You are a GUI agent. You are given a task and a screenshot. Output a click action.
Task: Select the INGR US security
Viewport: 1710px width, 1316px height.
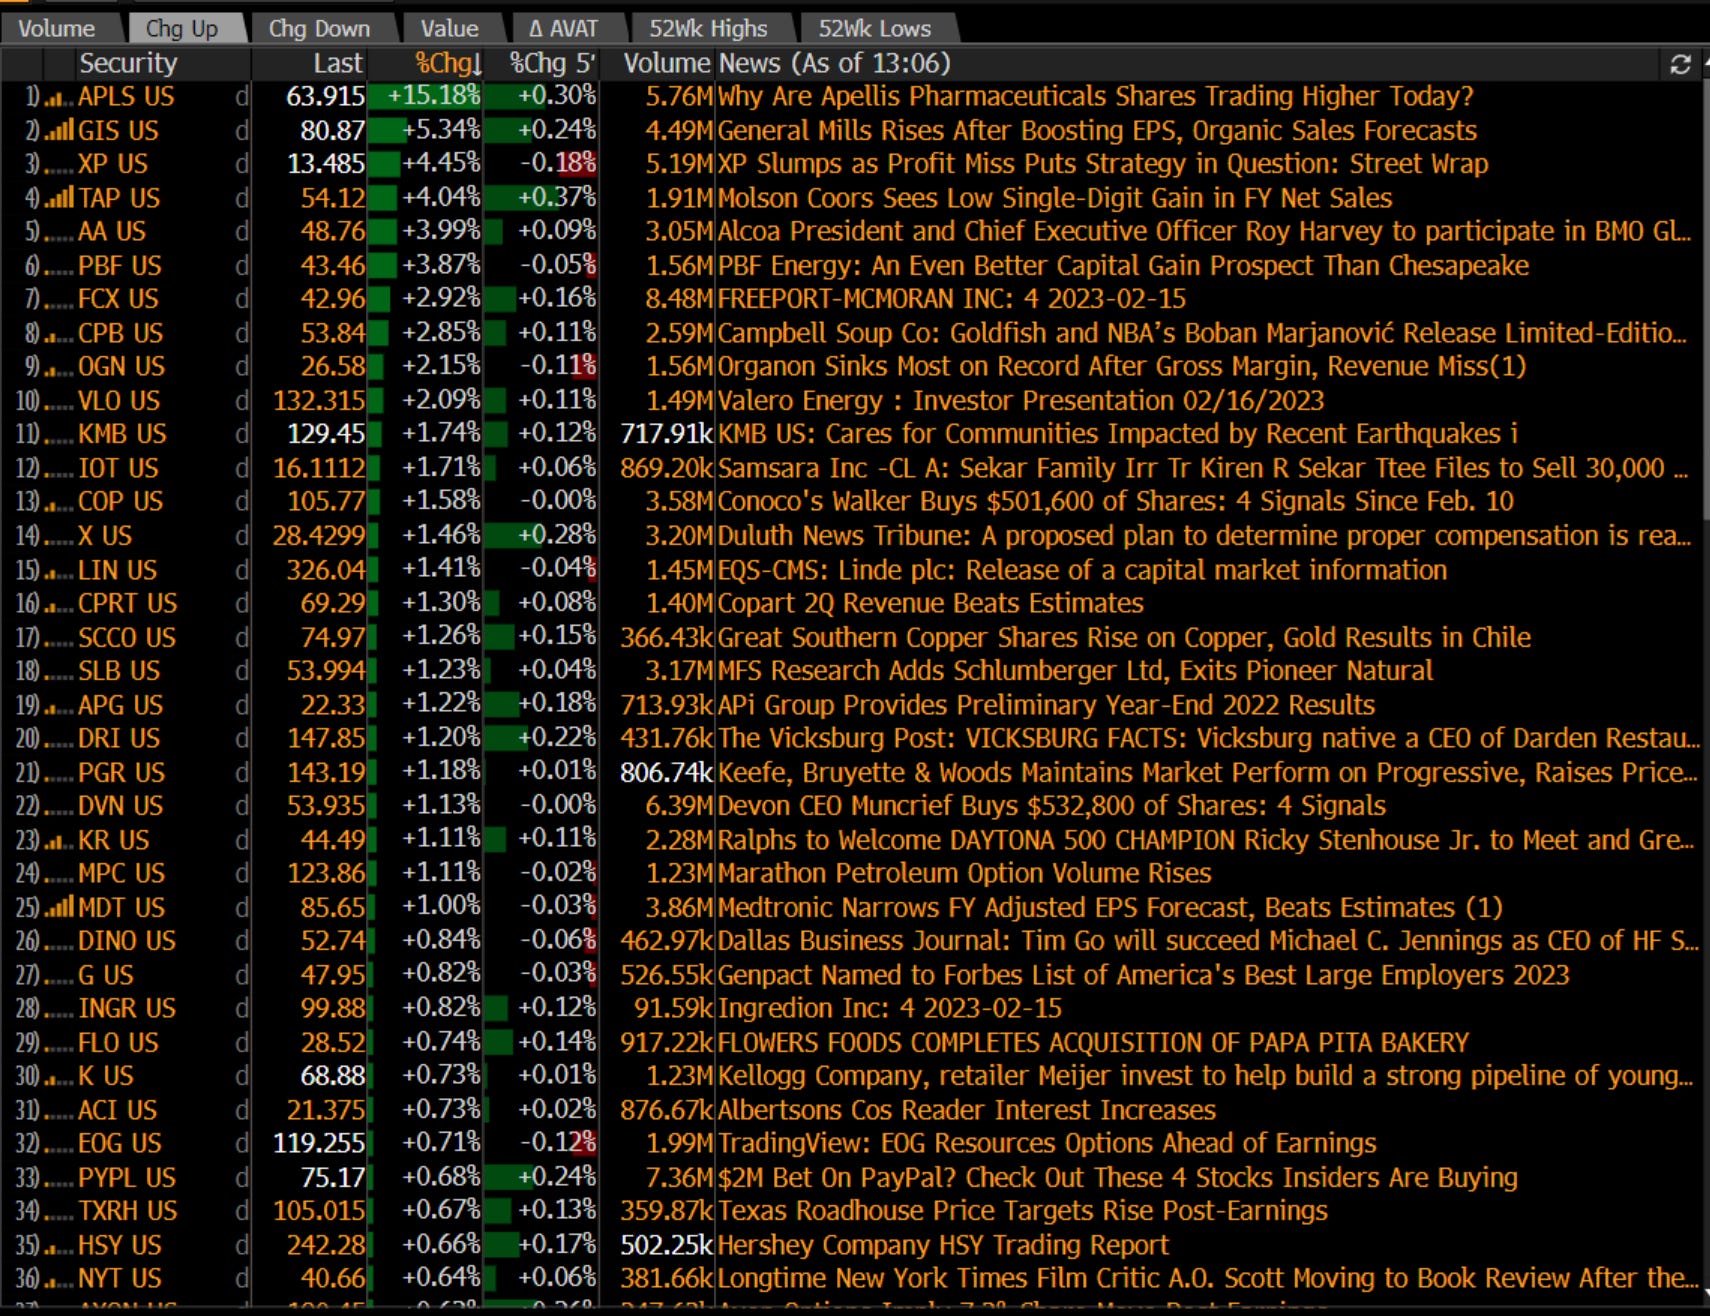tap(127, 1009)
